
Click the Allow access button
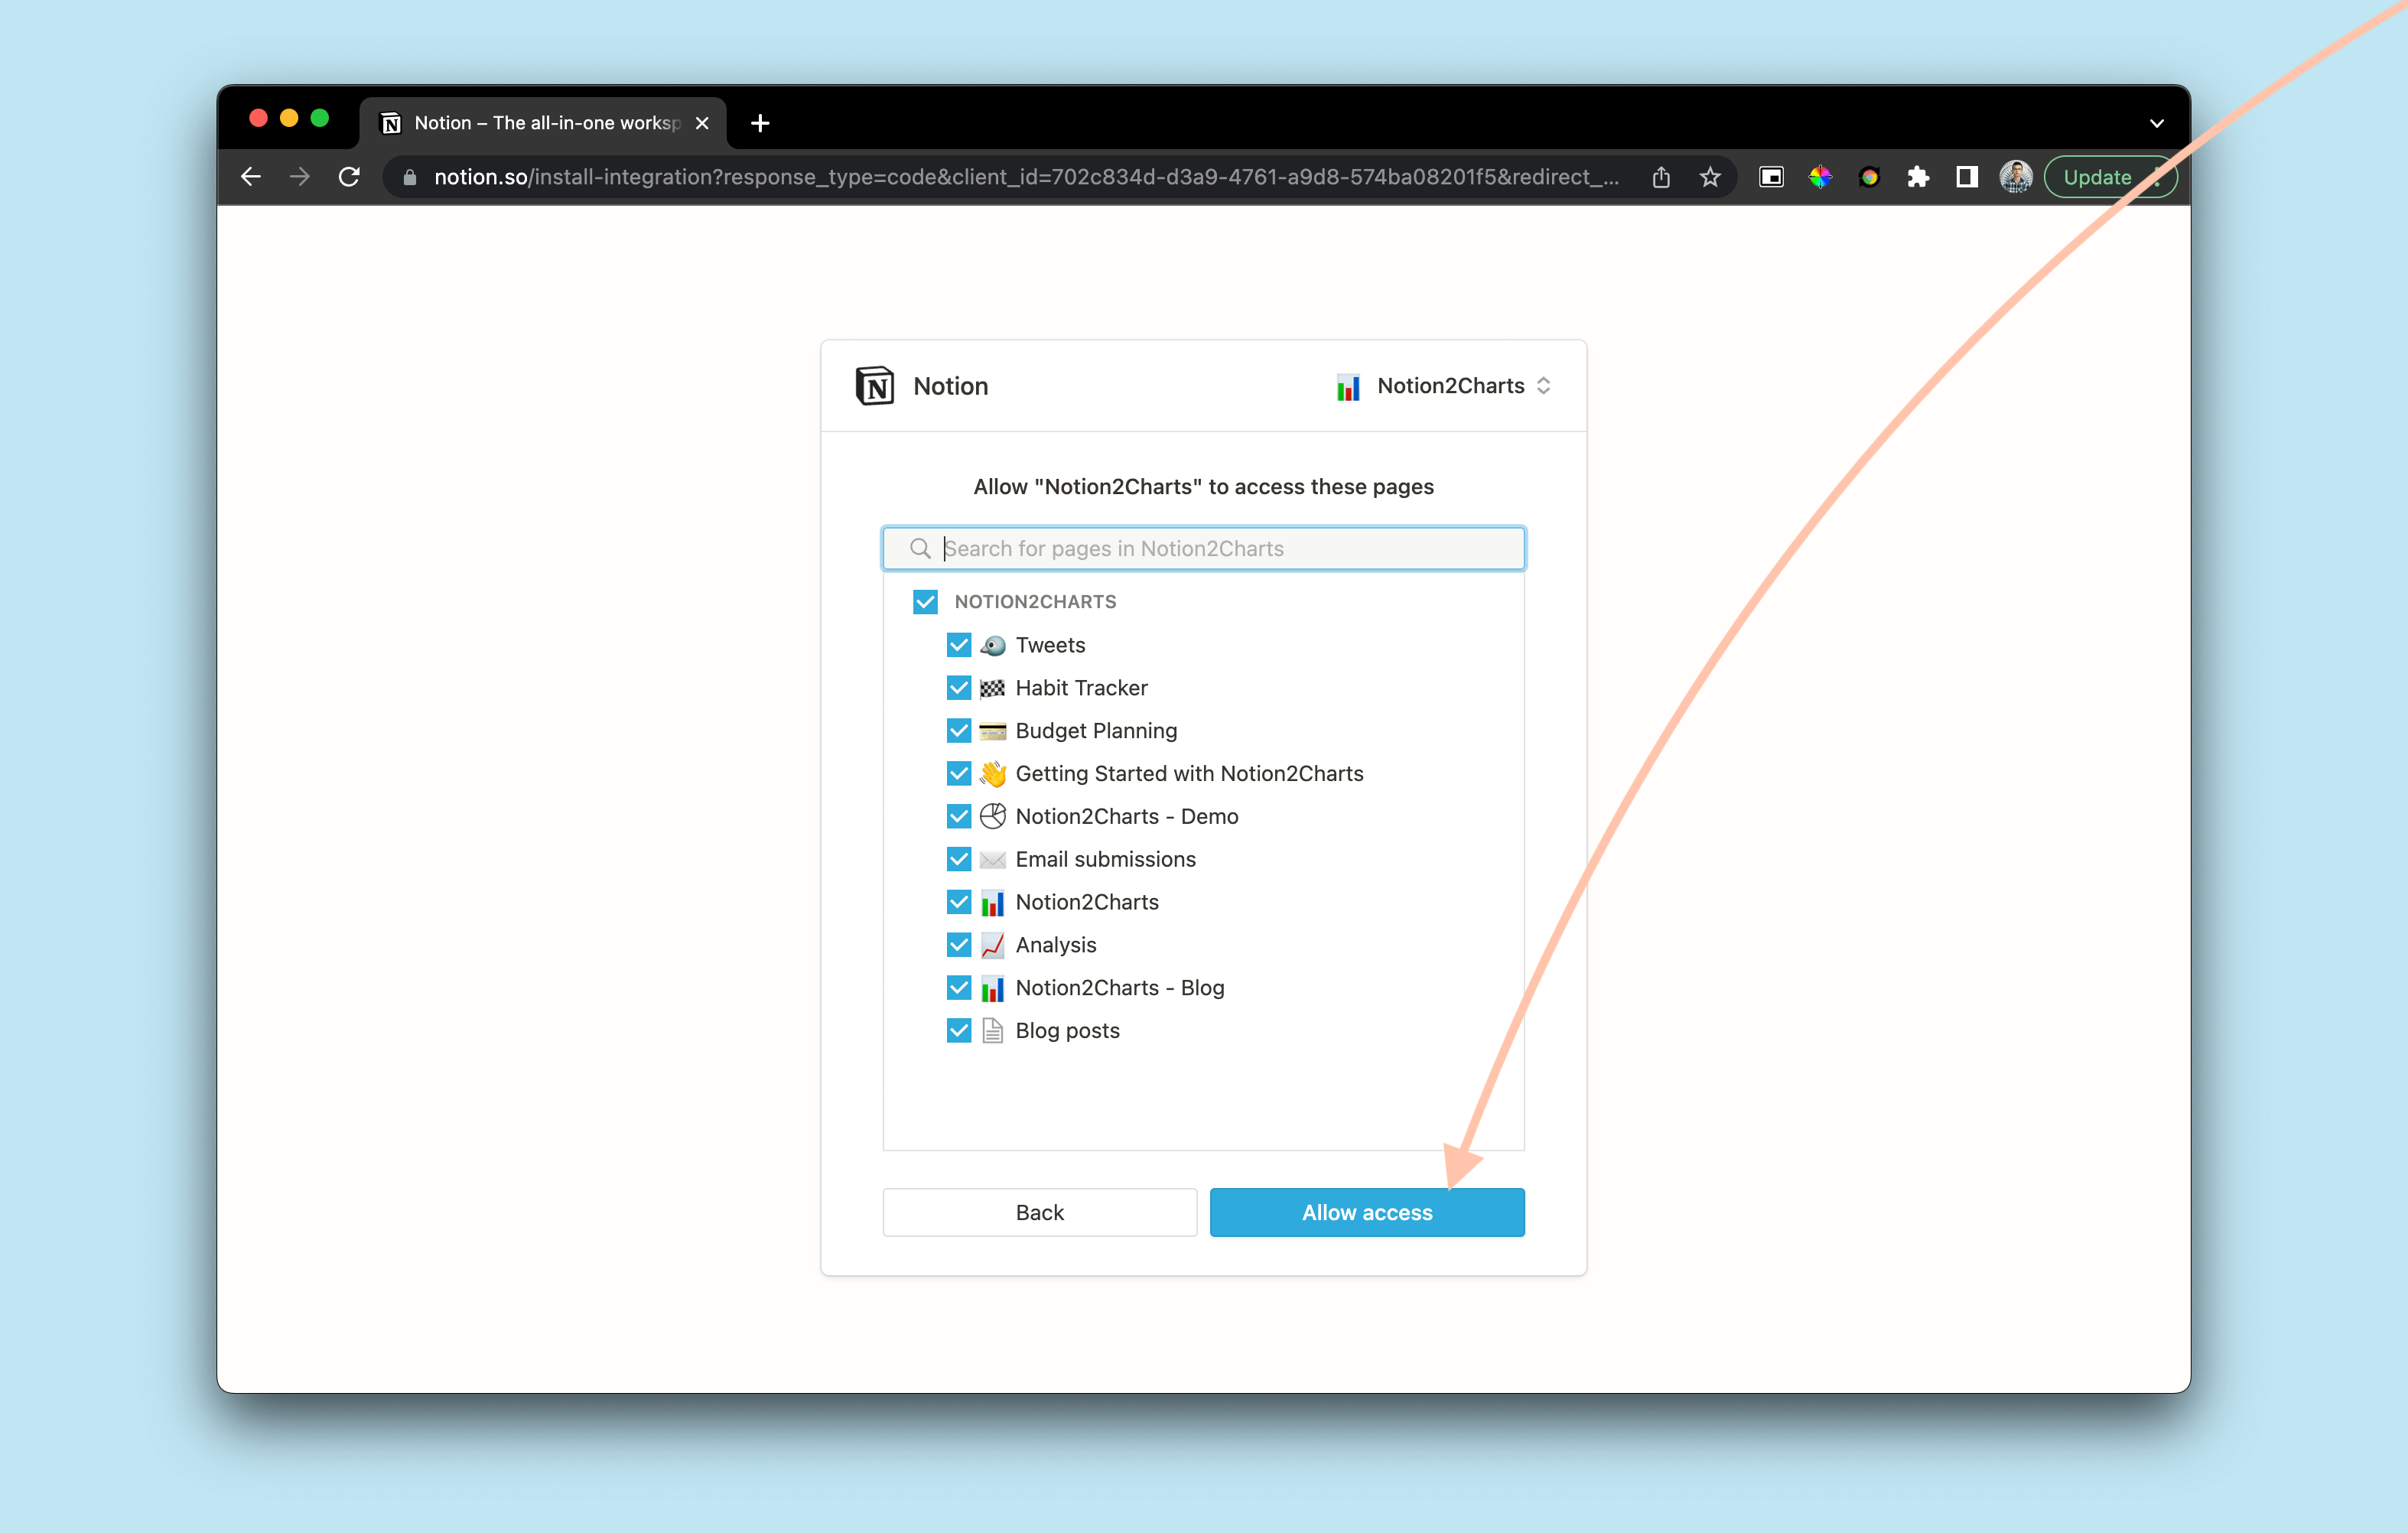(x=1367, y=1212)
